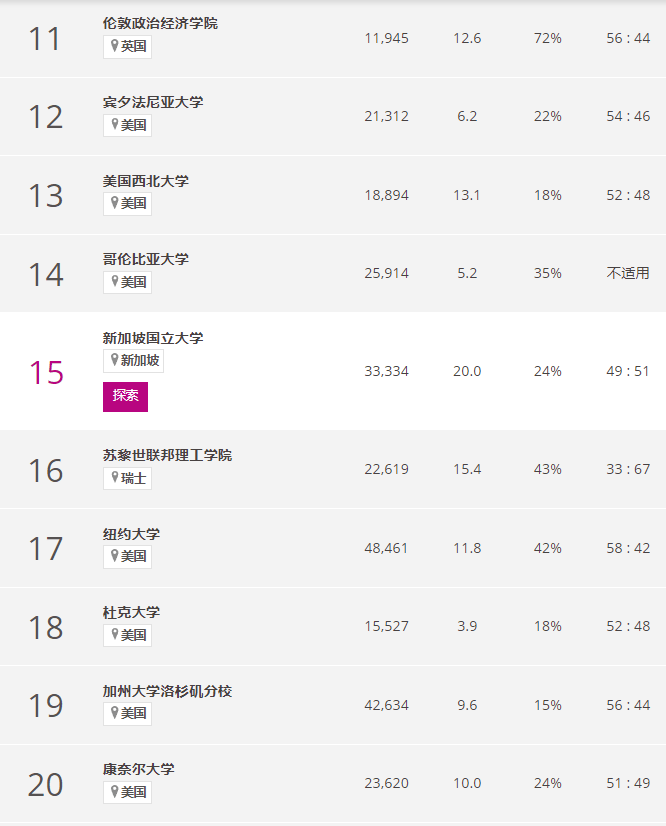Open 美国西北大学 university link
Screen dimensions: 666x826
[146, 181]
